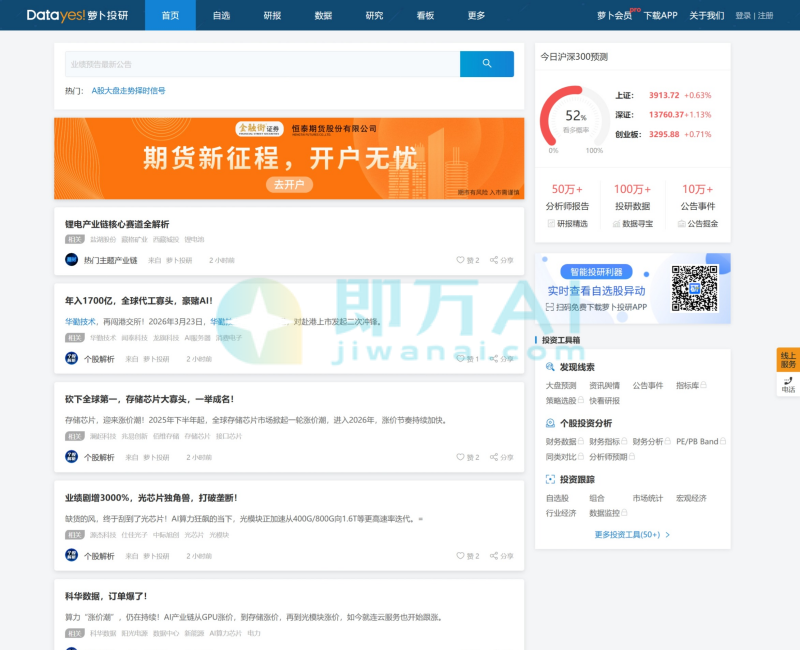Viewport: 800px width, 650px height.
Task: Click the 去开户 banner button
Action: pos(289,183)
